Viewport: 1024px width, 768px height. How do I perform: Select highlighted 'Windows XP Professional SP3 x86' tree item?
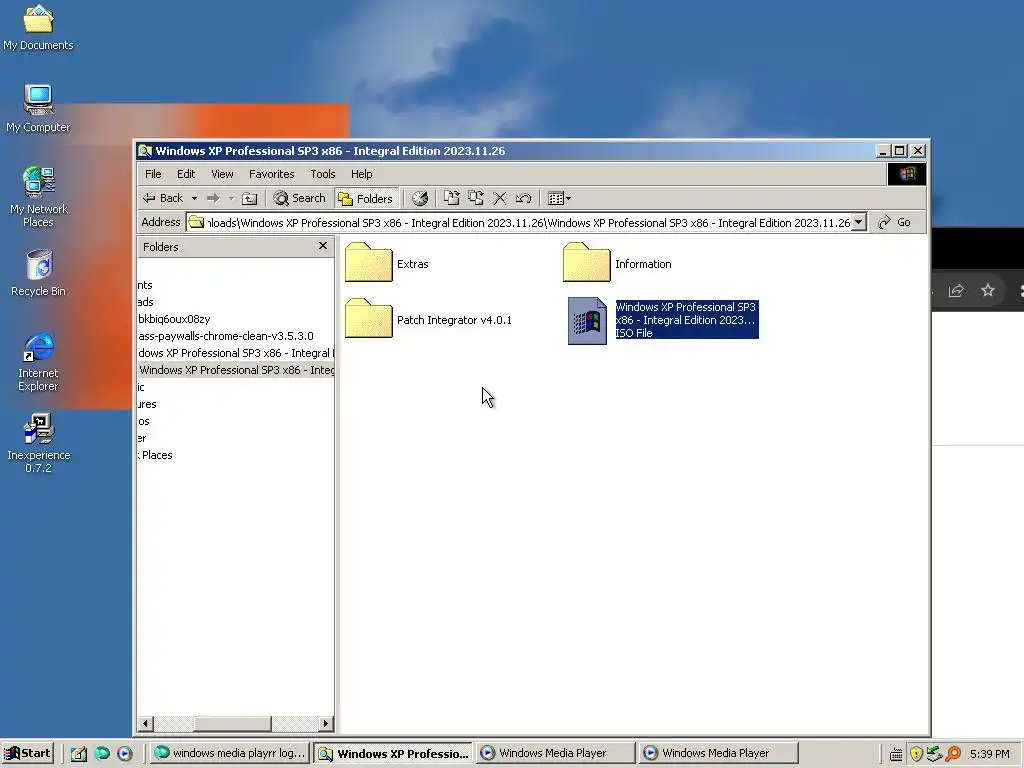pos(236,370)
